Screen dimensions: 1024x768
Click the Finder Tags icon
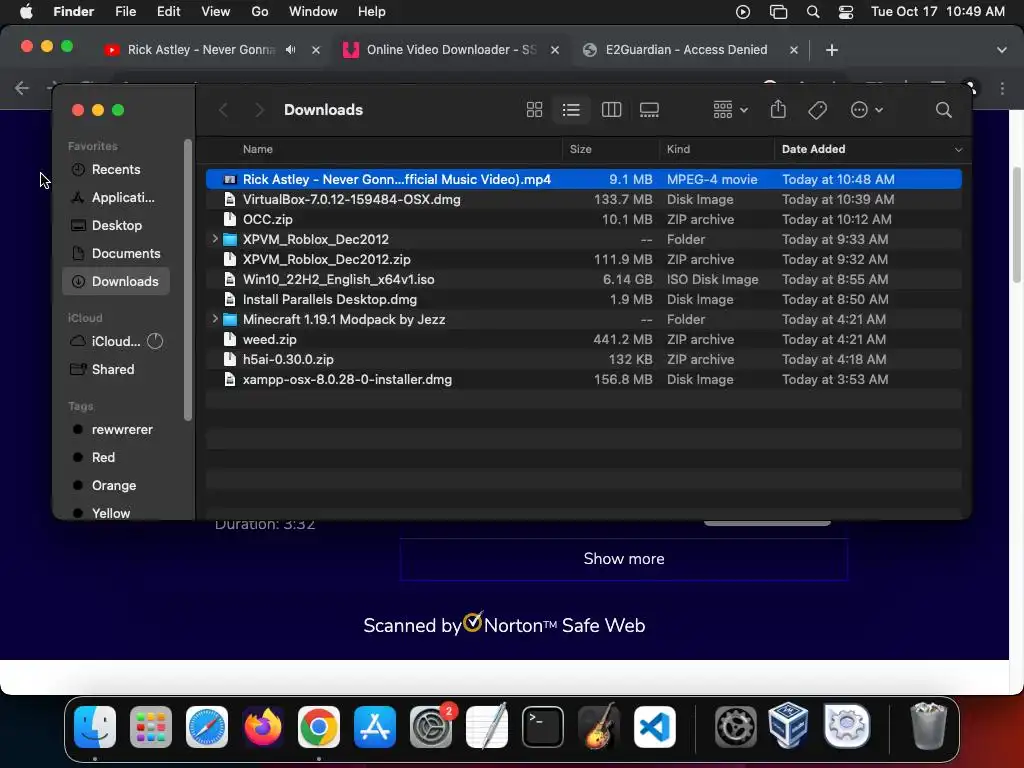coord(817,110)
